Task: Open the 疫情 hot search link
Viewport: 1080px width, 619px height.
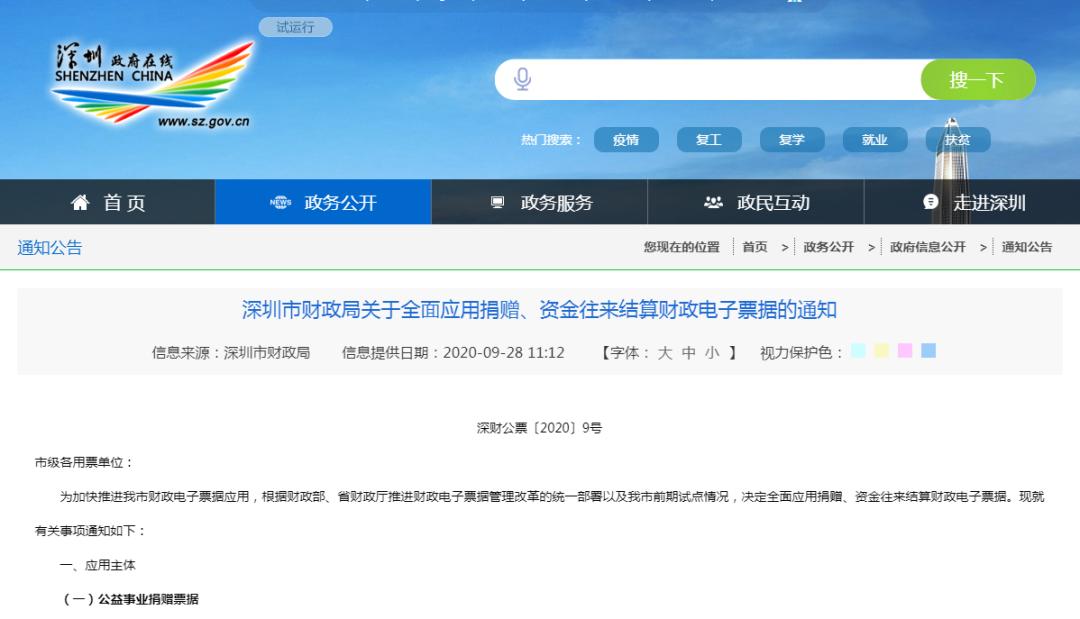Action: (x=627, y=140)
